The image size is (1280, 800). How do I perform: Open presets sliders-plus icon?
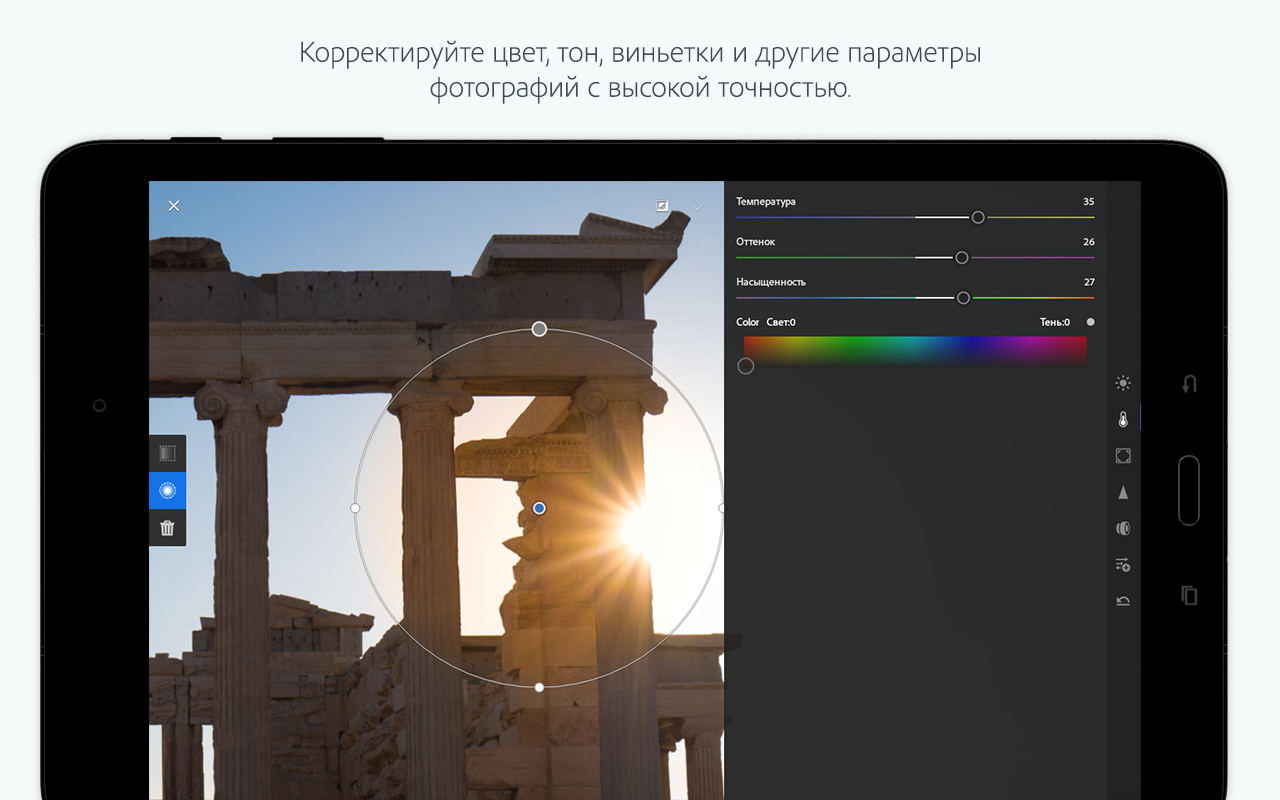[x=1123, y=565]
